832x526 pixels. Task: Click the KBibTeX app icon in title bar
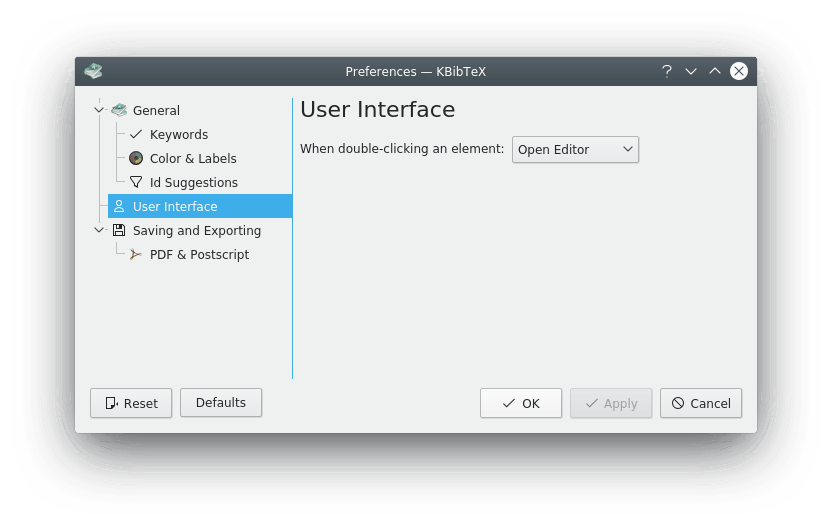(x=93, y=71)
